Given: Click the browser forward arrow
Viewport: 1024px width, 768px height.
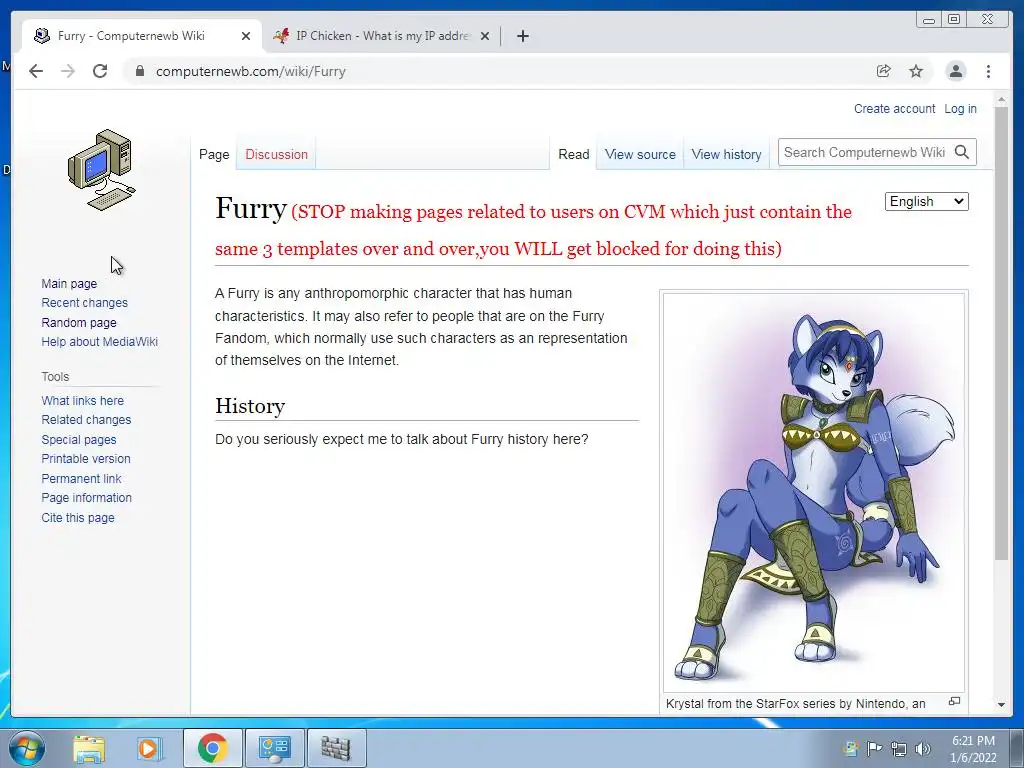Looking at the screenshot, I should click(x=68, y=71).
